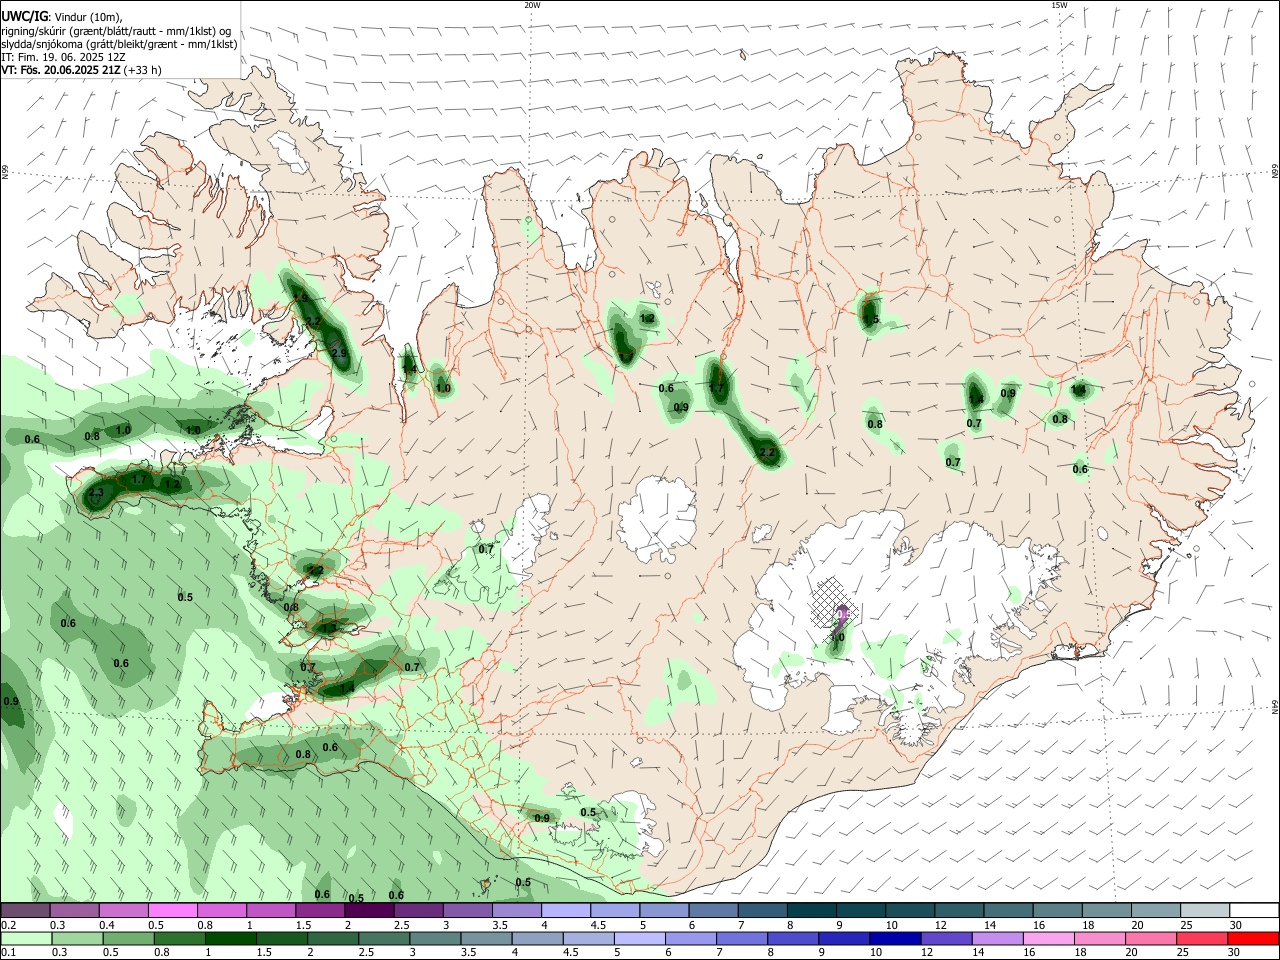Click the lavender 4 swatch, upper legend row
Viewport: 1280px width, 960px height.
pyautogui.click(x=566, y=911)
